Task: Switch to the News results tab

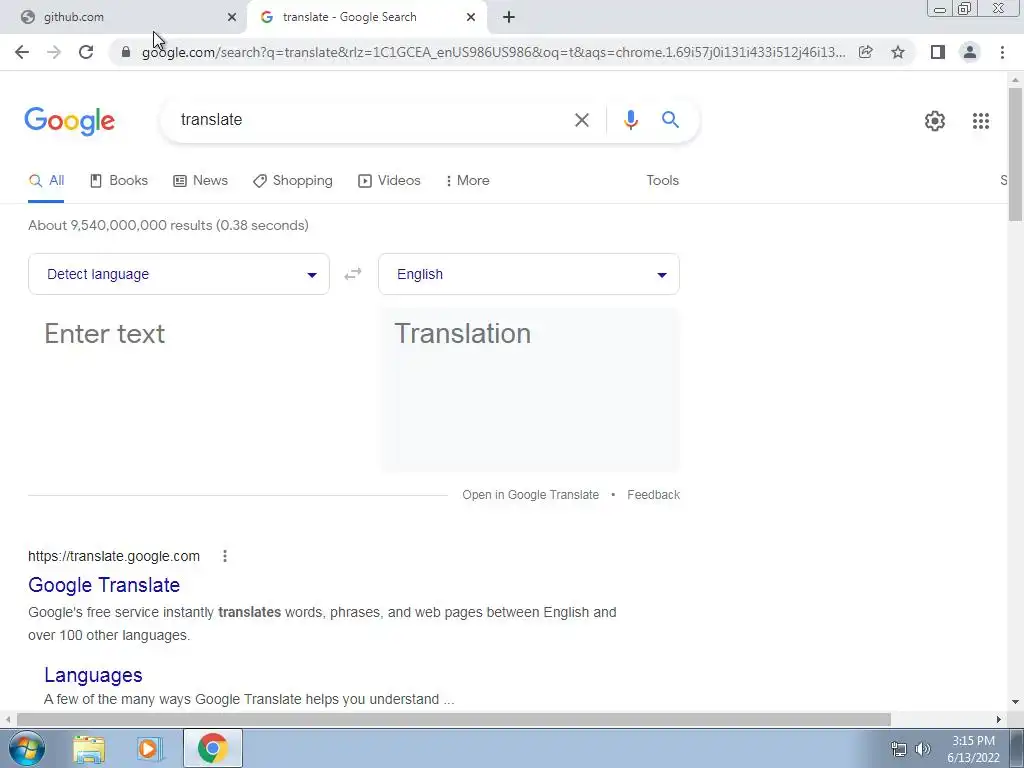Action: pyautogui.click(x=200, y=181)
